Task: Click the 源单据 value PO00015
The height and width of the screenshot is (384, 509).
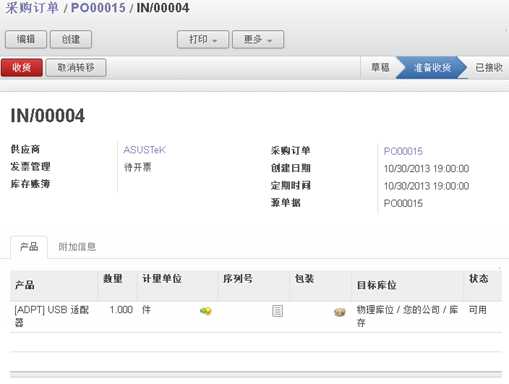Action: tap(403, 203)
